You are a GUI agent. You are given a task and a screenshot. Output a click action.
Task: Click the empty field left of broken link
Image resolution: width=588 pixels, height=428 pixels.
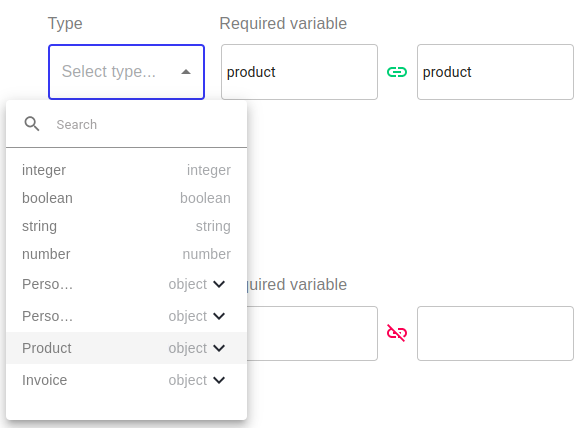[x=312, y=333]
